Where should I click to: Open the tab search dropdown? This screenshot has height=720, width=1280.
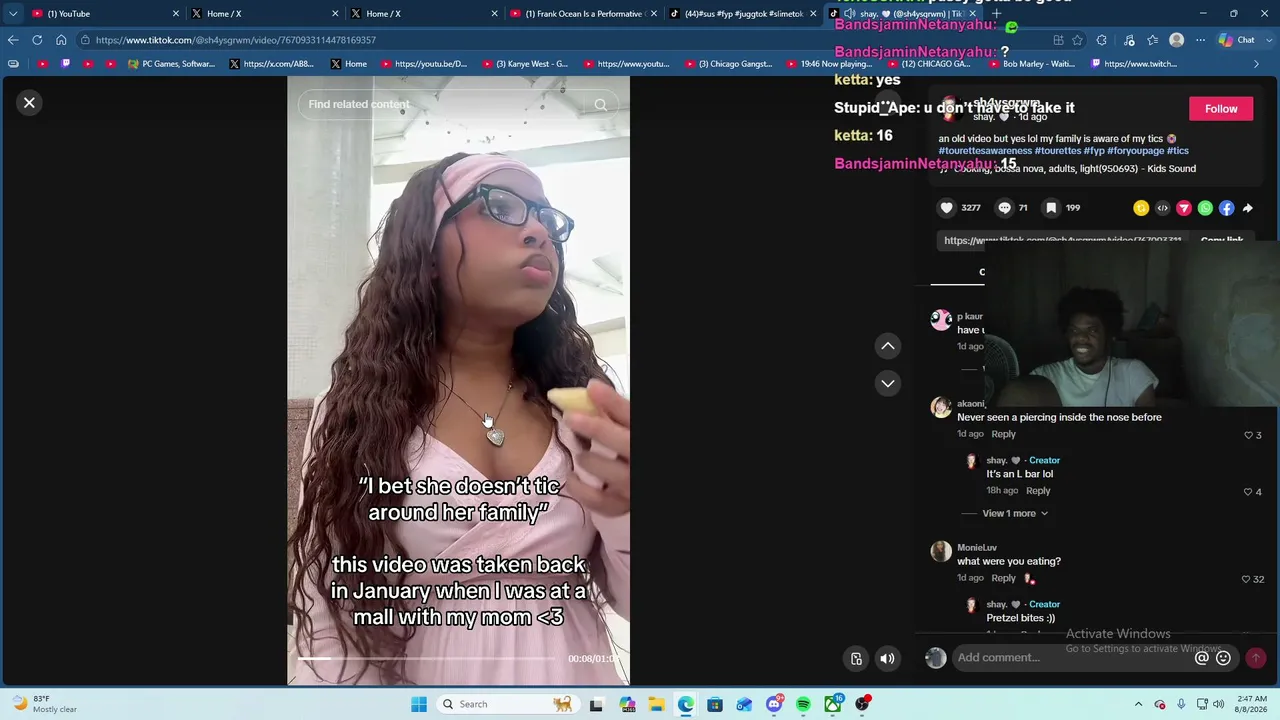[12, 14]
